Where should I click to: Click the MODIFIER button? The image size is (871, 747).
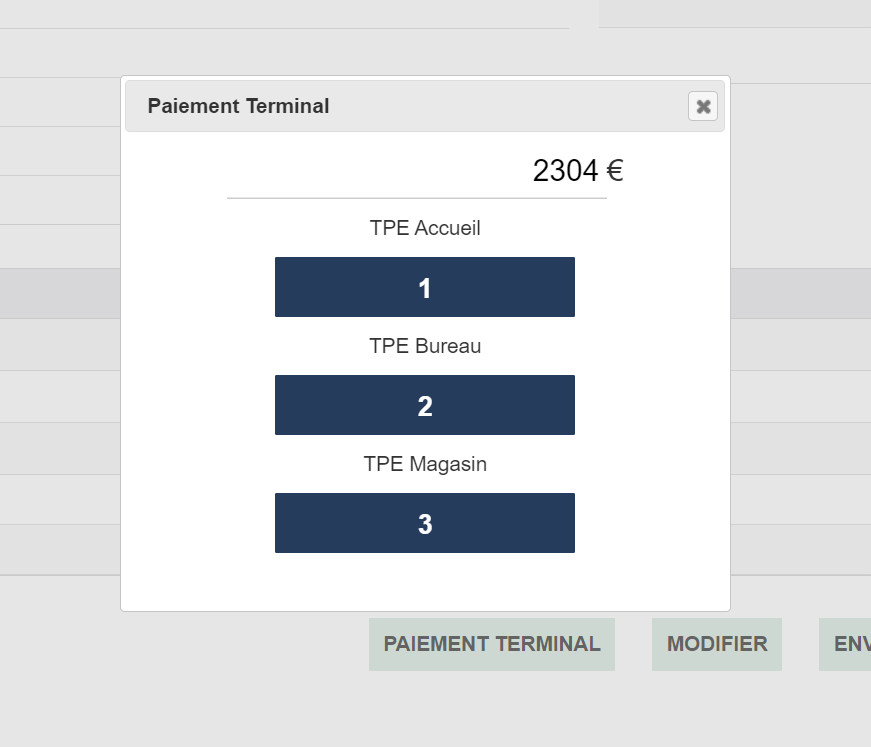(717, 644)
